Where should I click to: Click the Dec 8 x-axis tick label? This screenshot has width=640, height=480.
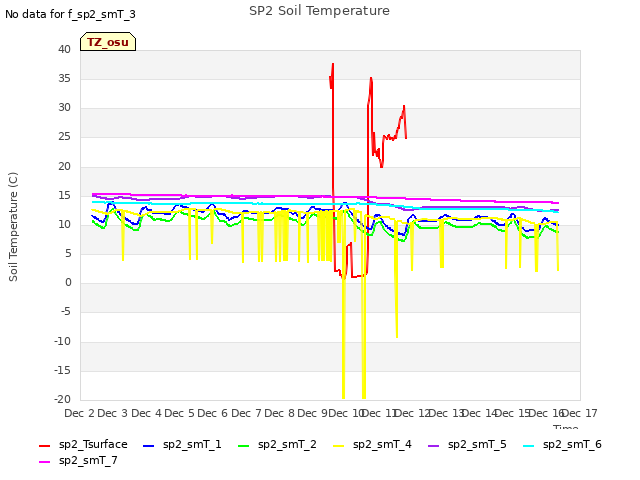point(279,413)
